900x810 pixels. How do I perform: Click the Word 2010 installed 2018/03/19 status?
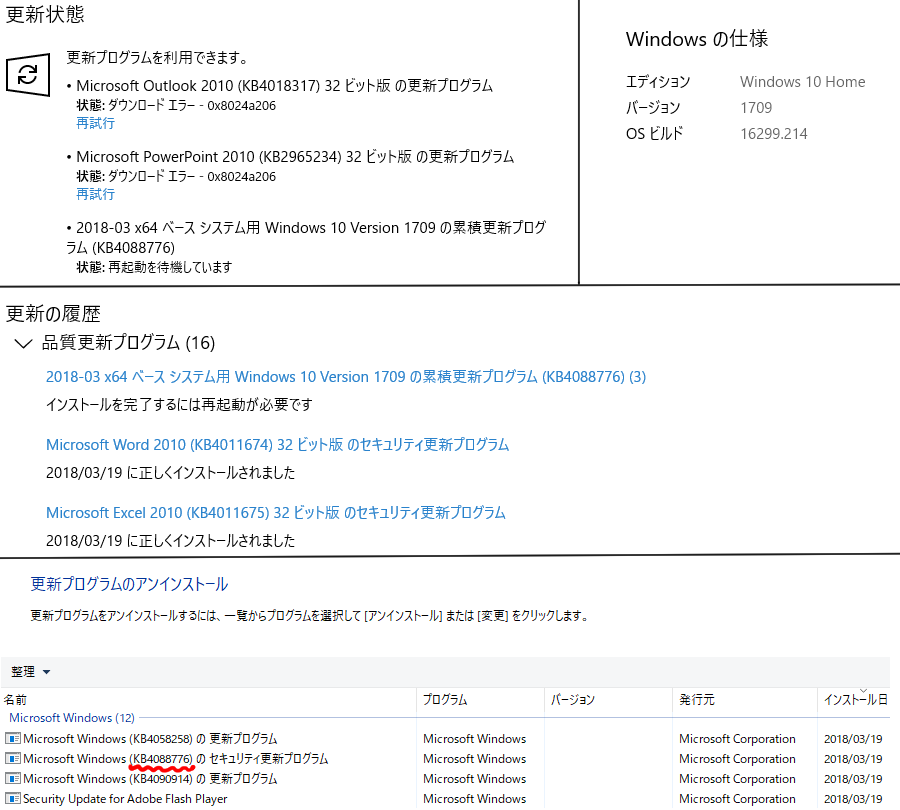tap(170, 473)
